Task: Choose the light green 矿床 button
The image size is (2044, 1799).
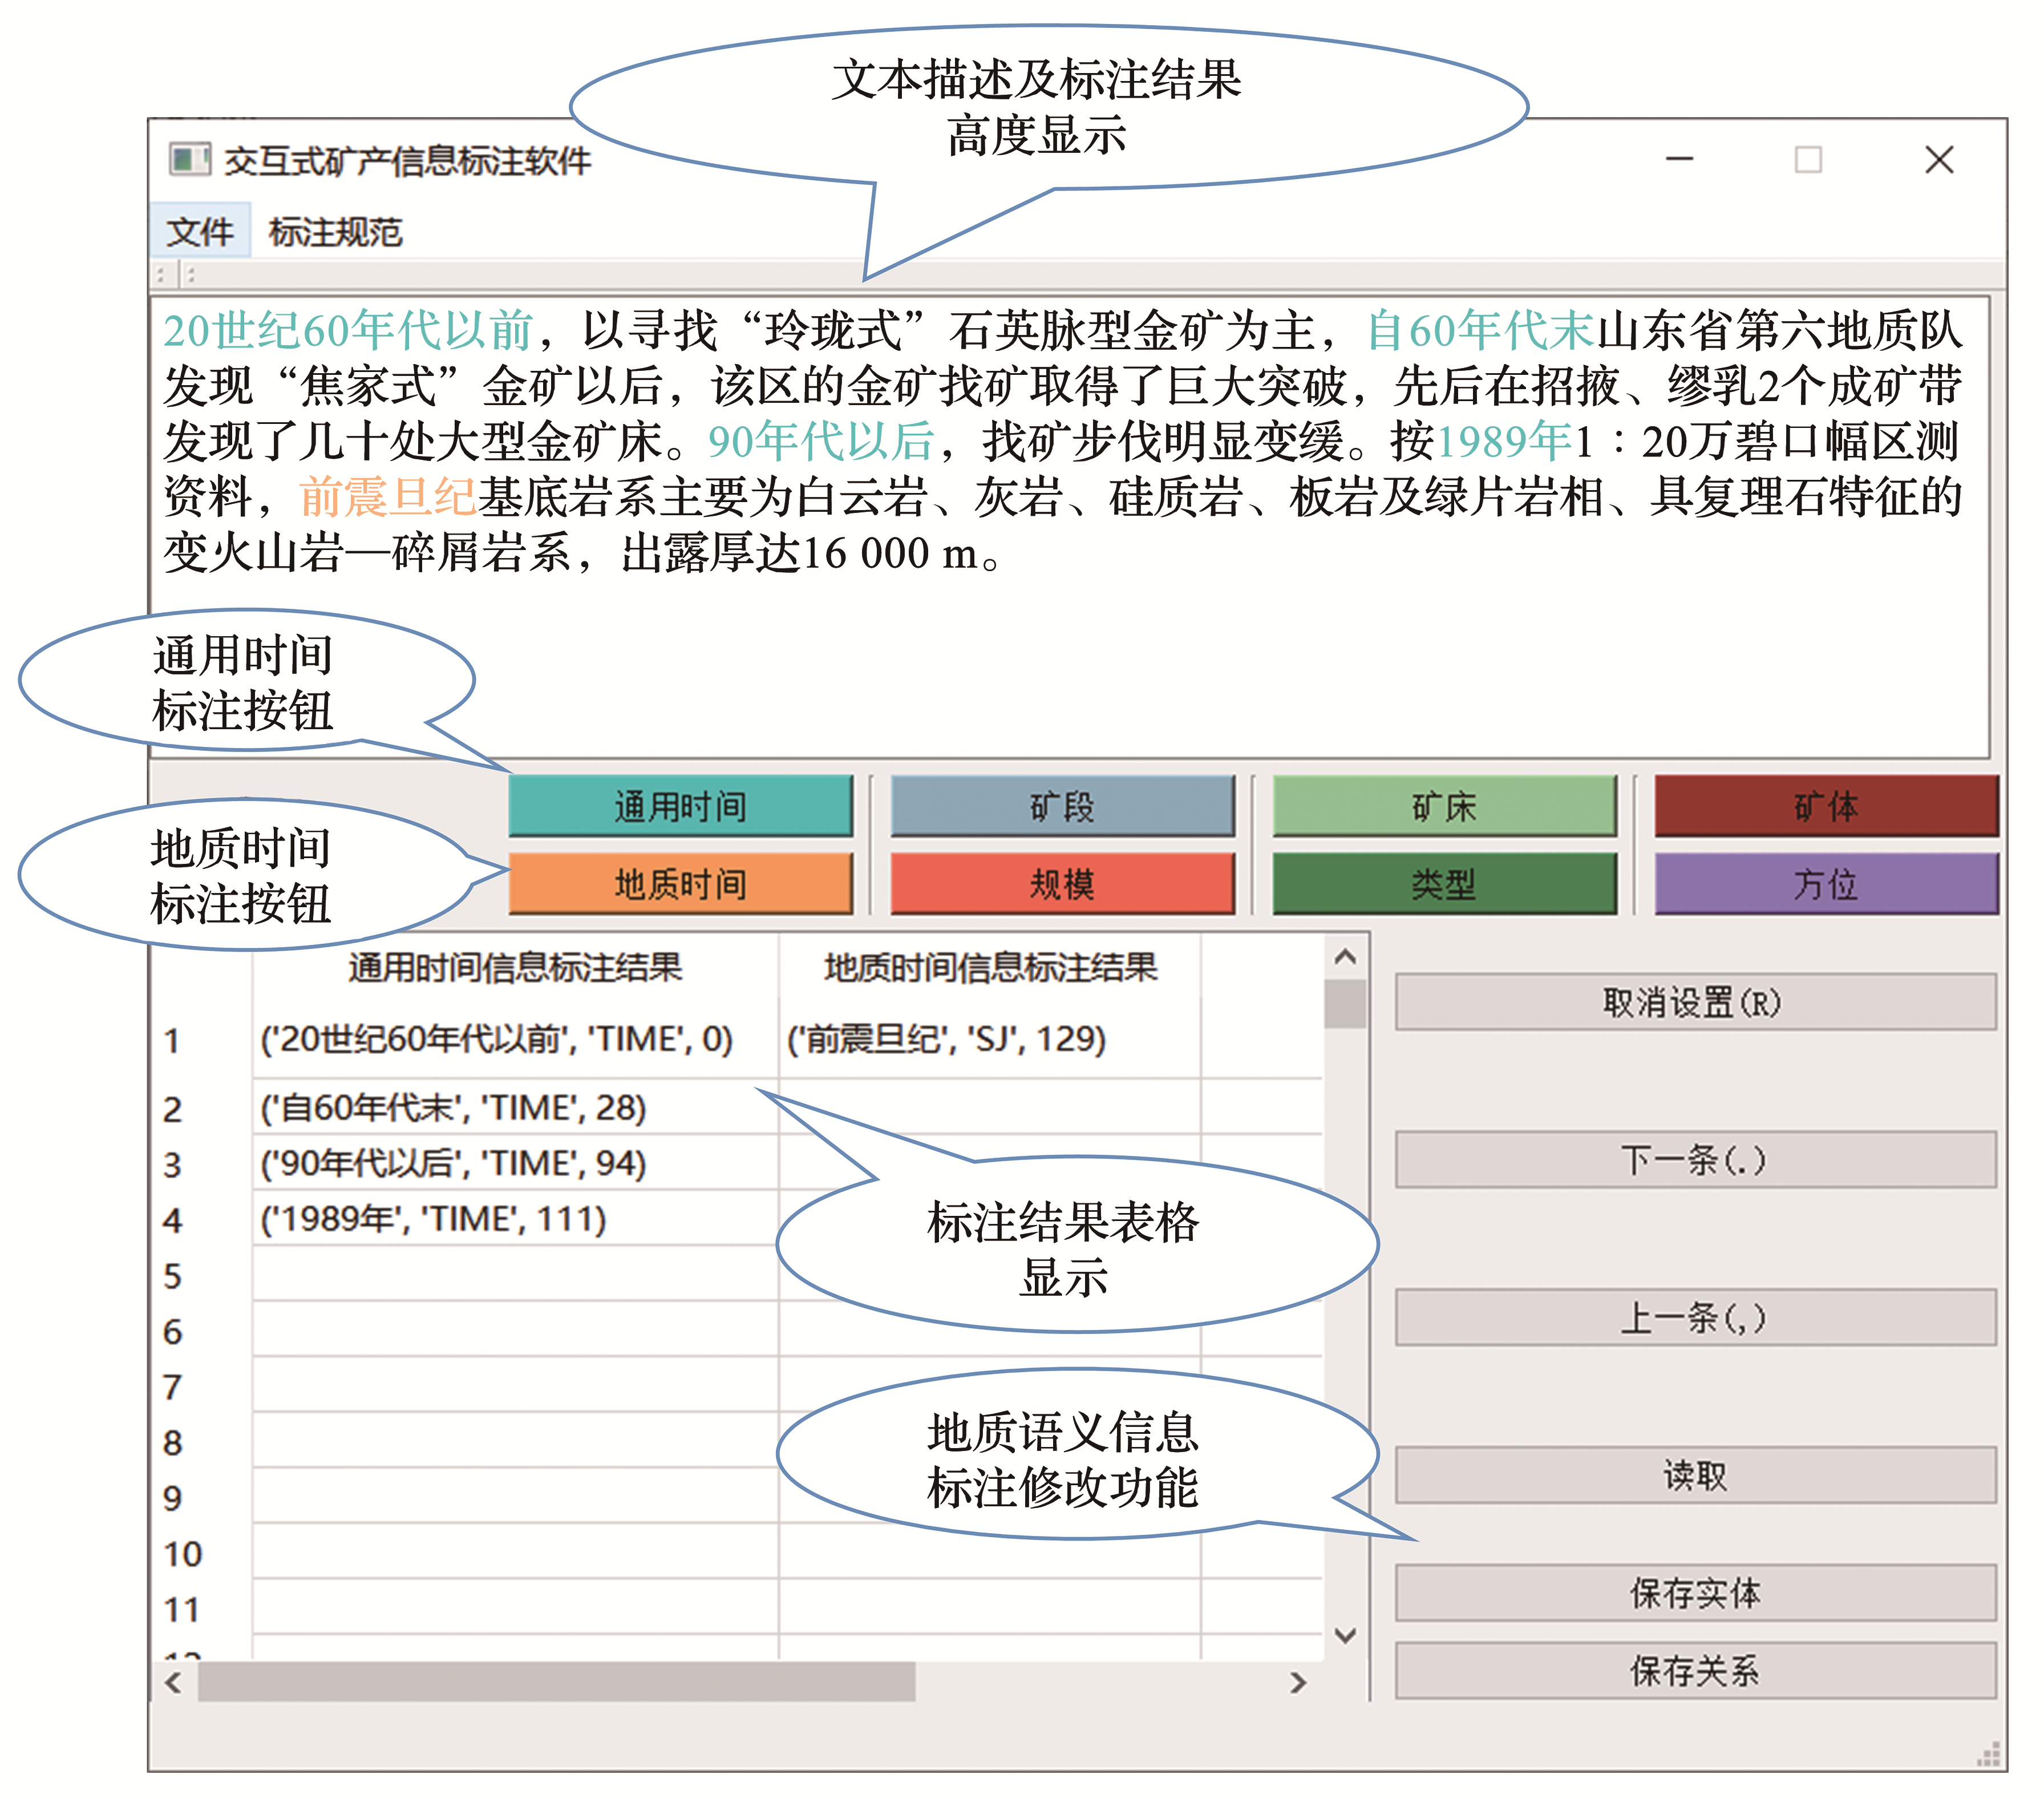Action: (1444, 805)
